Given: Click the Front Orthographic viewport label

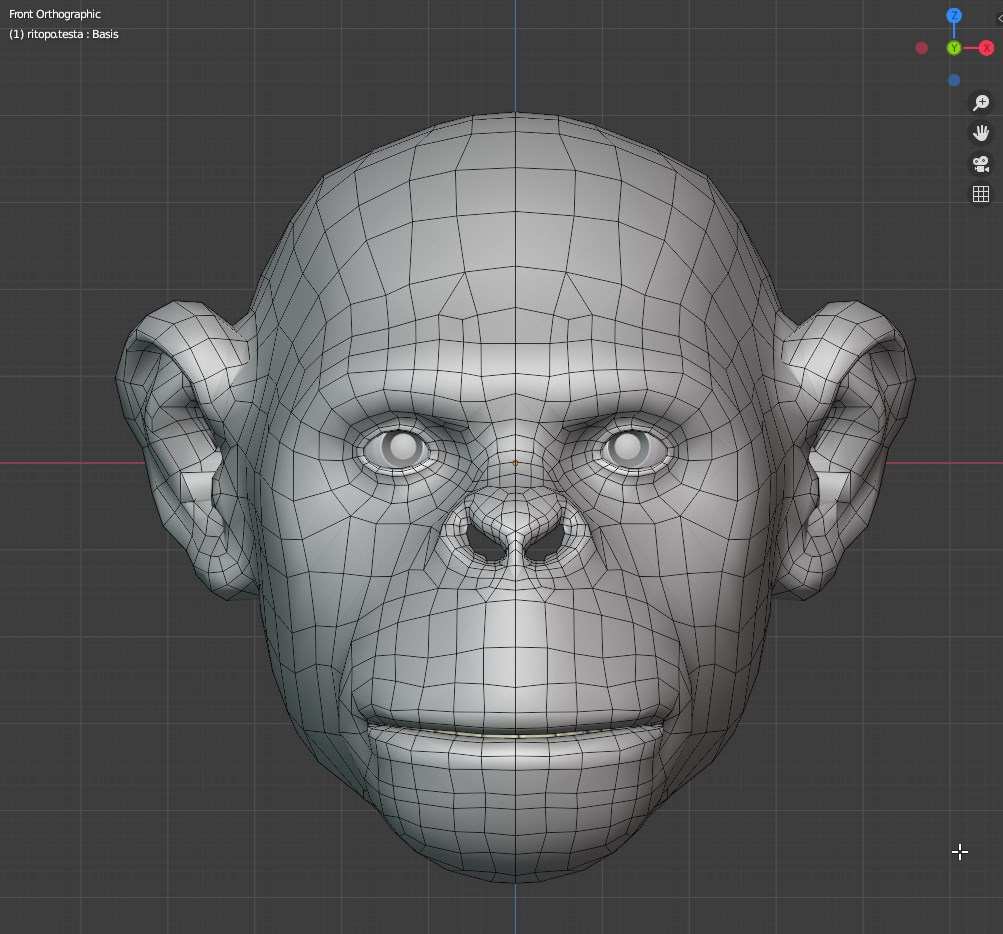Looking at the screenshot, I should [x=54, y=14].
